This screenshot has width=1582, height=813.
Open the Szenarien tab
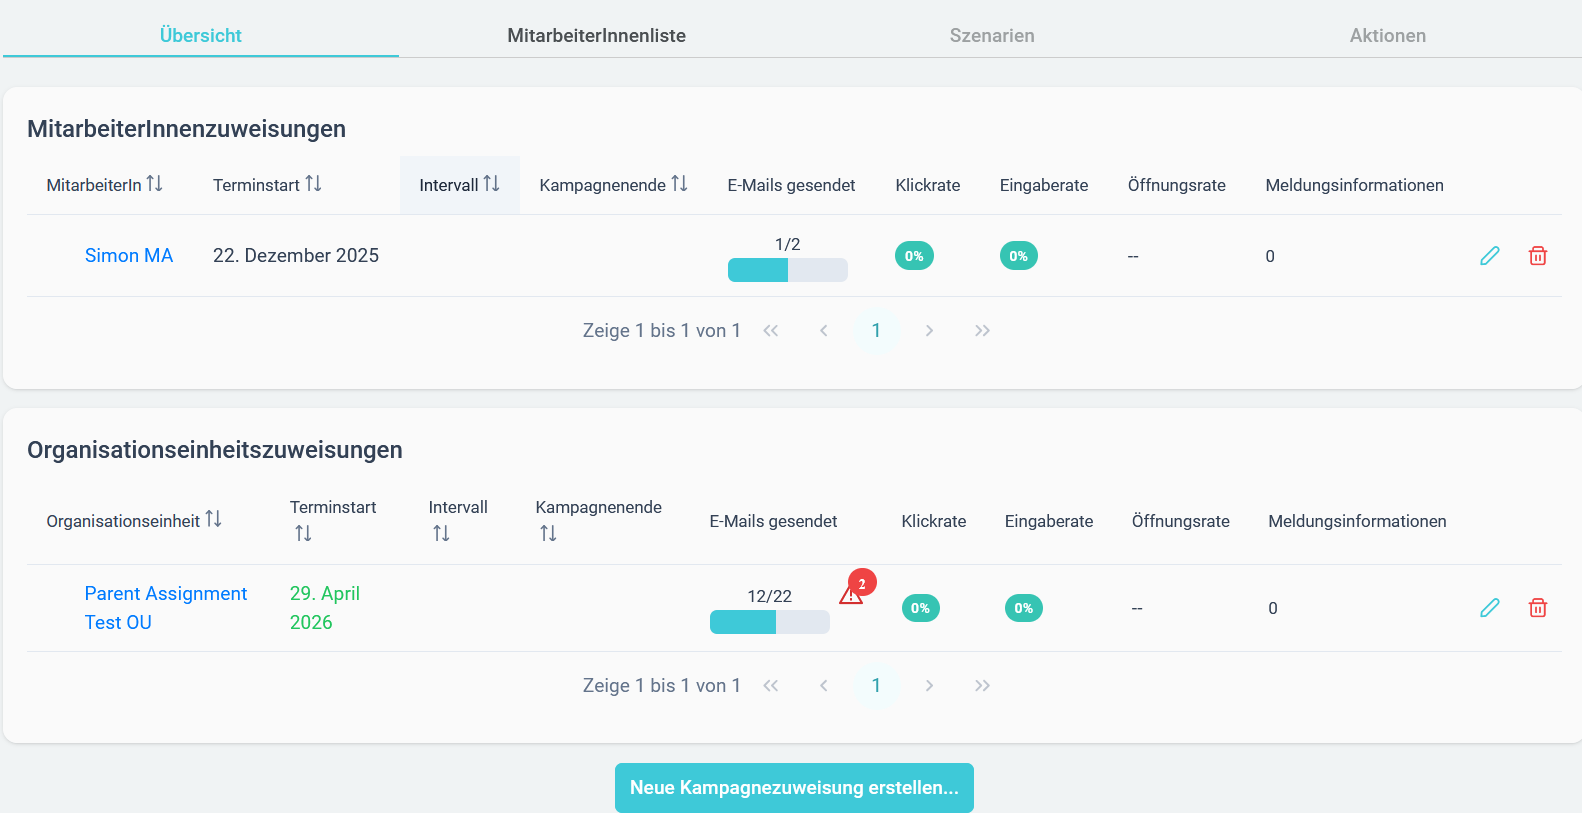(992, 36)
